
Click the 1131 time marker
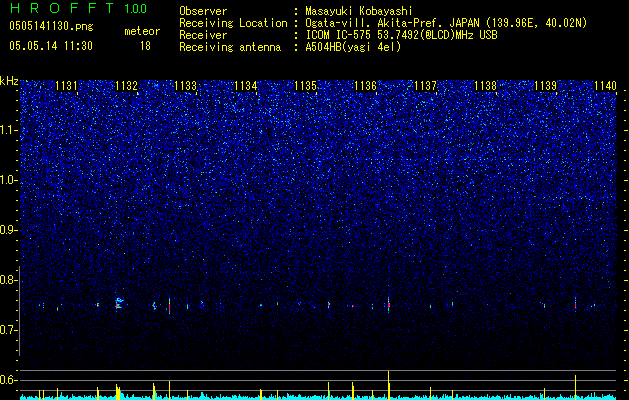pos(66,86)
